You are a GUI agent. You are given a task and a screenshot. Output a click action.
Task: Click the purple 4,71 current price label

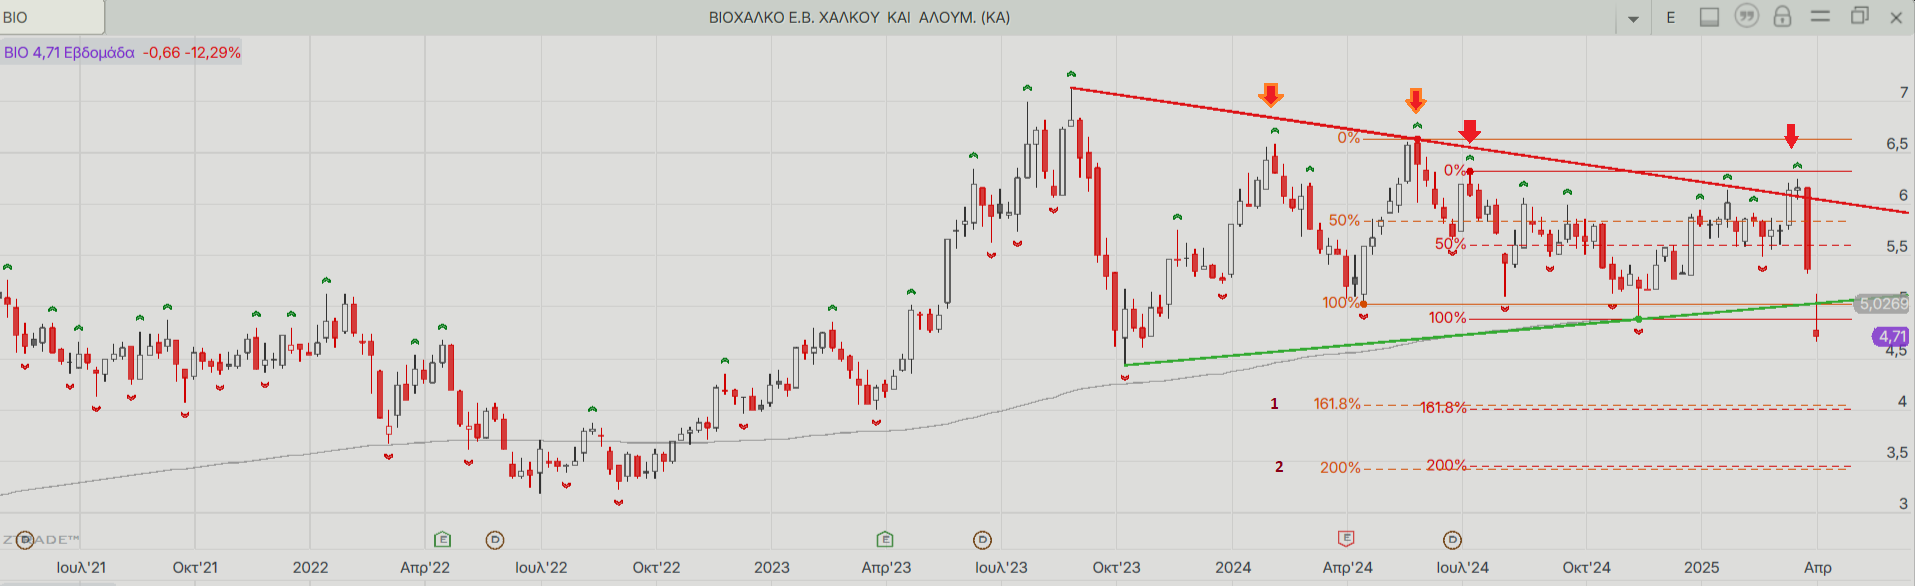coord(1891,337)
